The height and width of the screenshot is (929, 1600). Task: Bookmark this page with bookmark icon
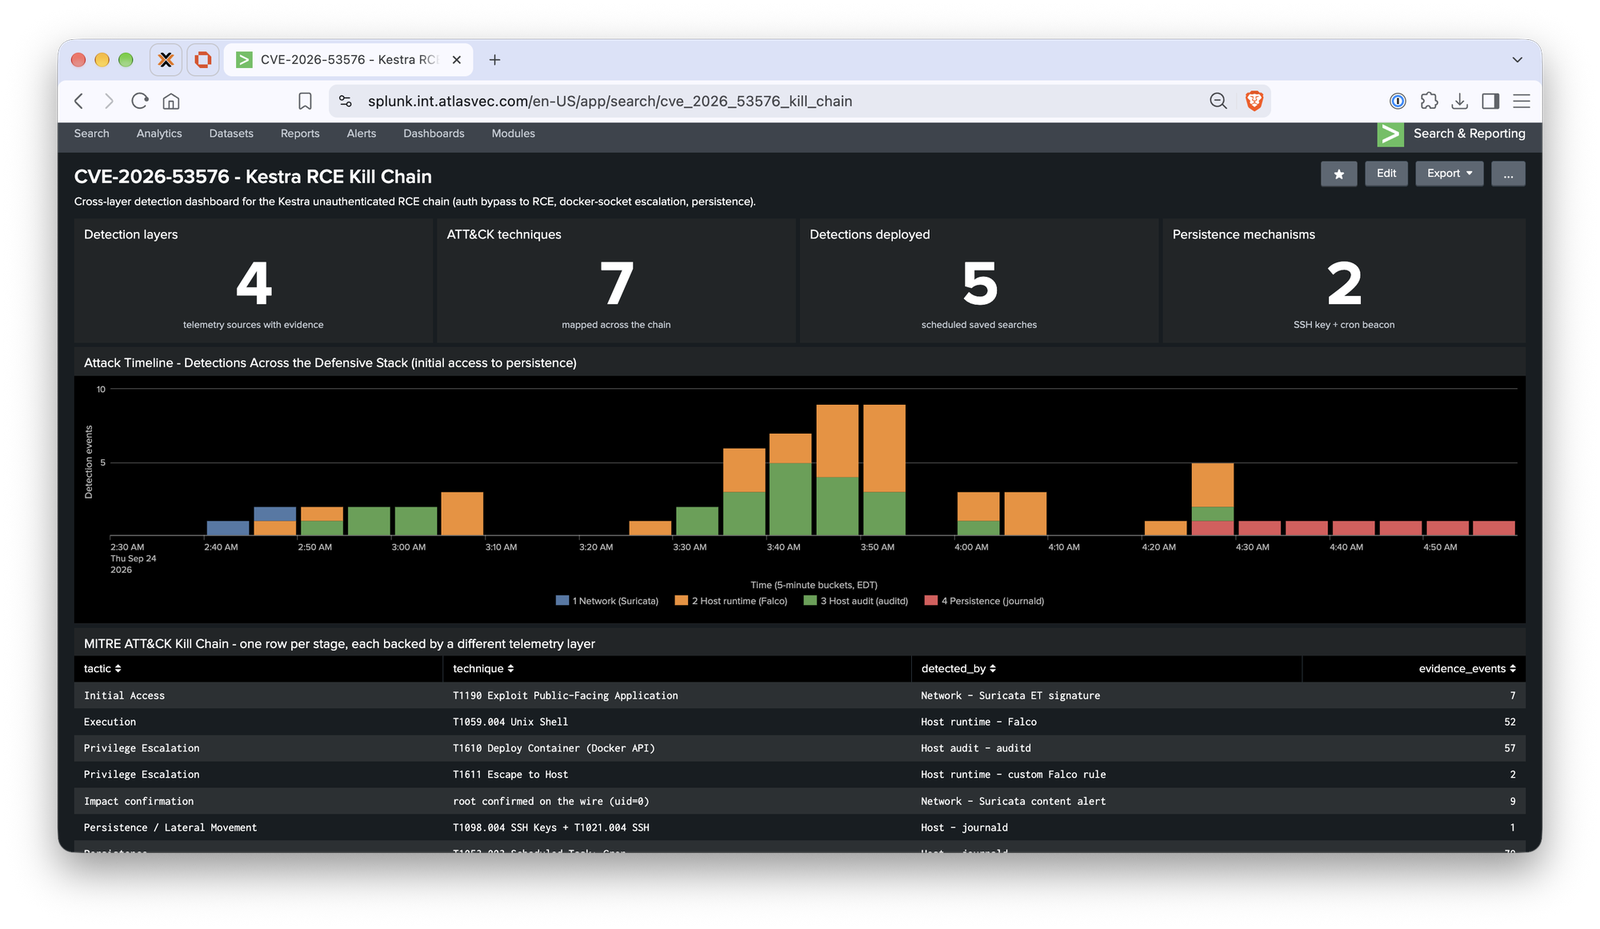(x=305, y=101)
